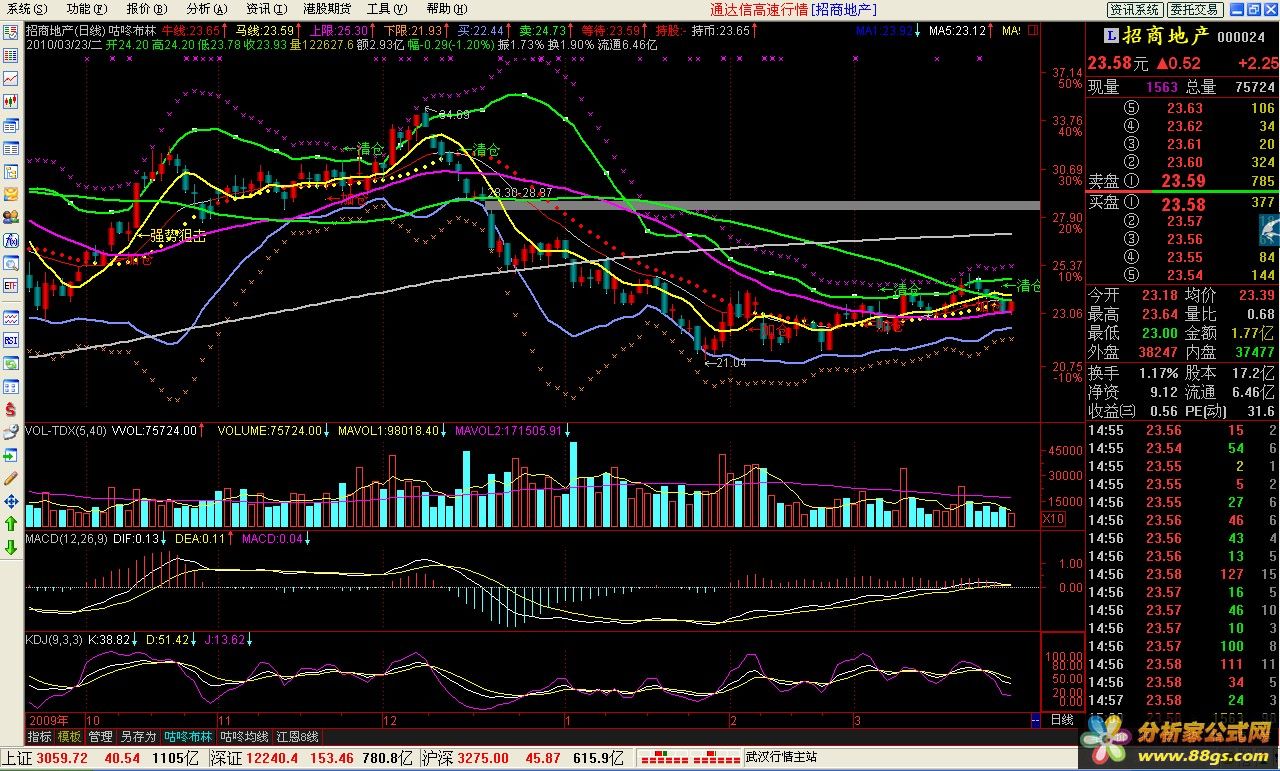Open the ETF sidebar icon
This screenshot has width=1280, height=771.
tap(10, 286)
